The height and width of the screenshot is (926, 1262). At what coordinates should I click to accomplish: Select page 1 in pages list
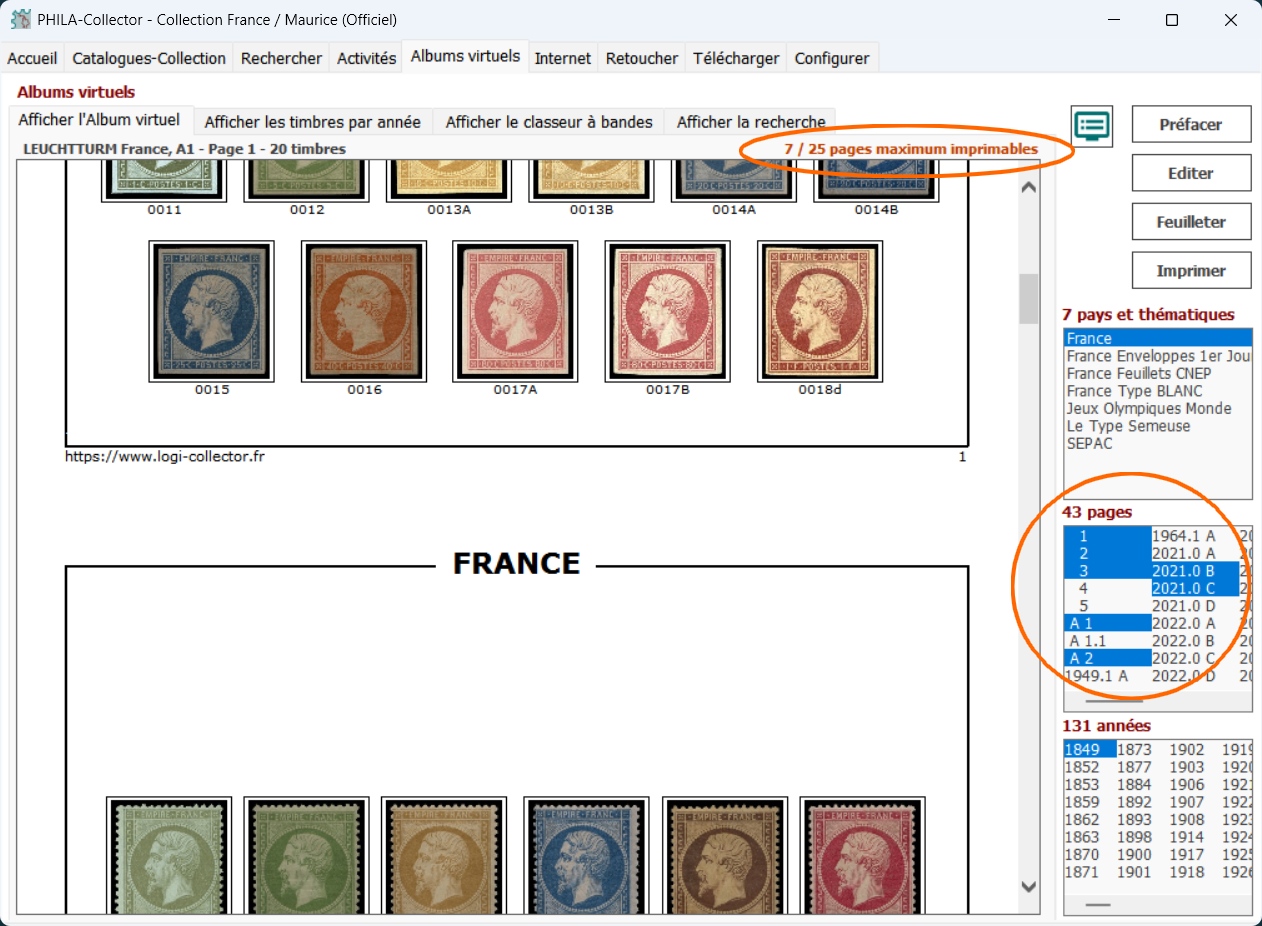[1108, 536]
